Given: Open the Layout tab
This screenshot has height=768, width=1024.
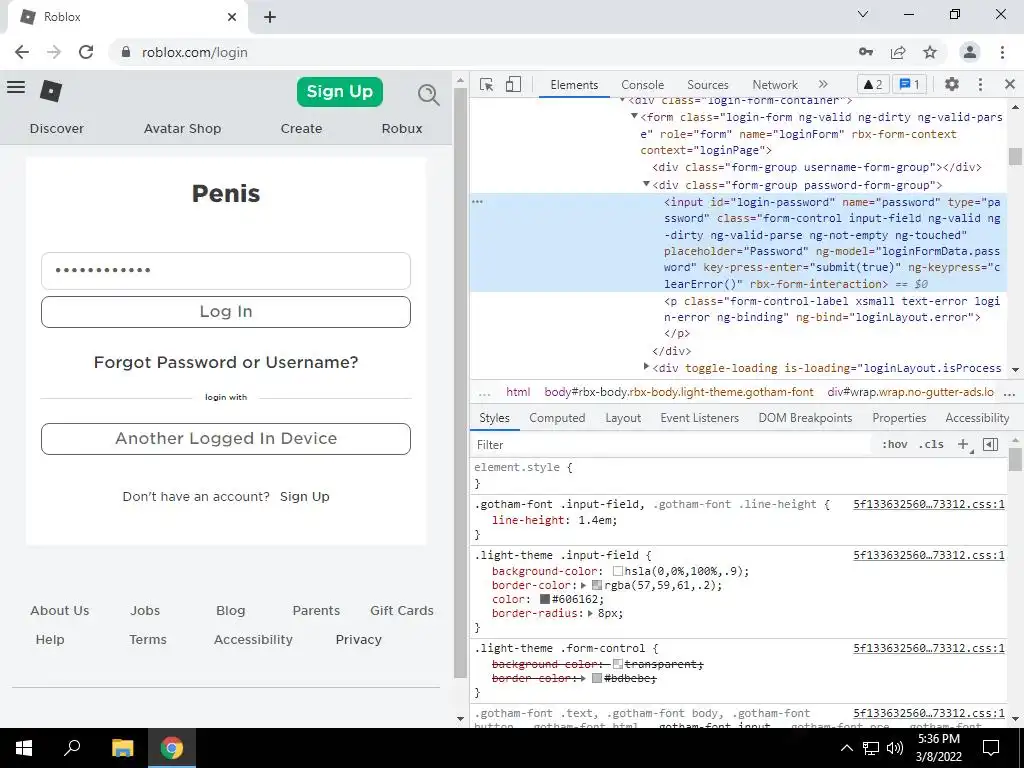Looking at the screenshot, I should [622, 417].
